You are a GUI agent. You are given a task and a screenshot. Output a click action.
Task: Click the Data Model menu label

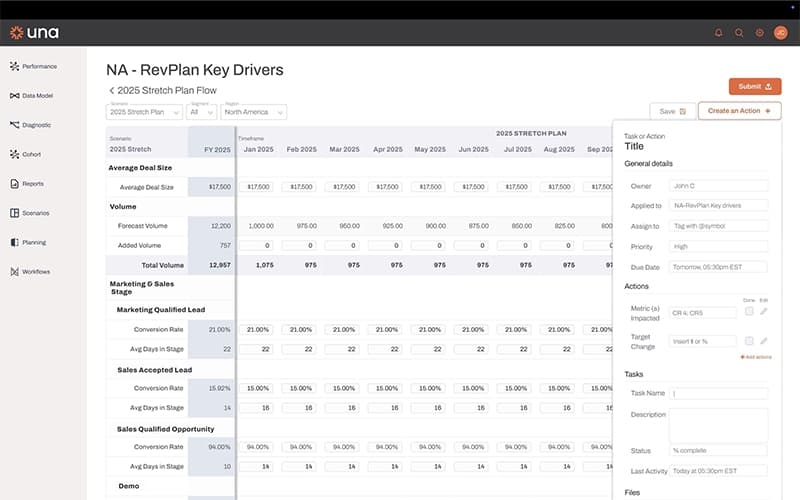point(38,95)
